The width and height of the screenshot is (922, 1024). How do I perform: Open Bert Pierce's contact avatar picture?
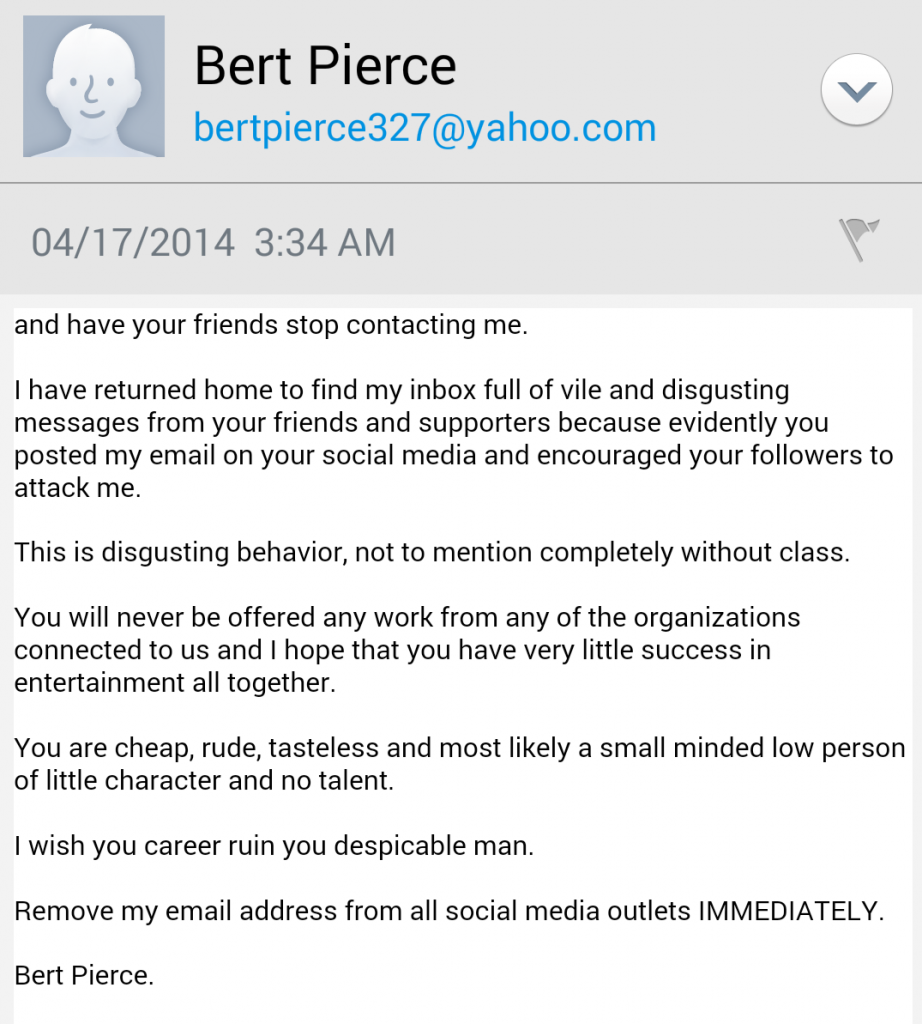coord(94,86)
